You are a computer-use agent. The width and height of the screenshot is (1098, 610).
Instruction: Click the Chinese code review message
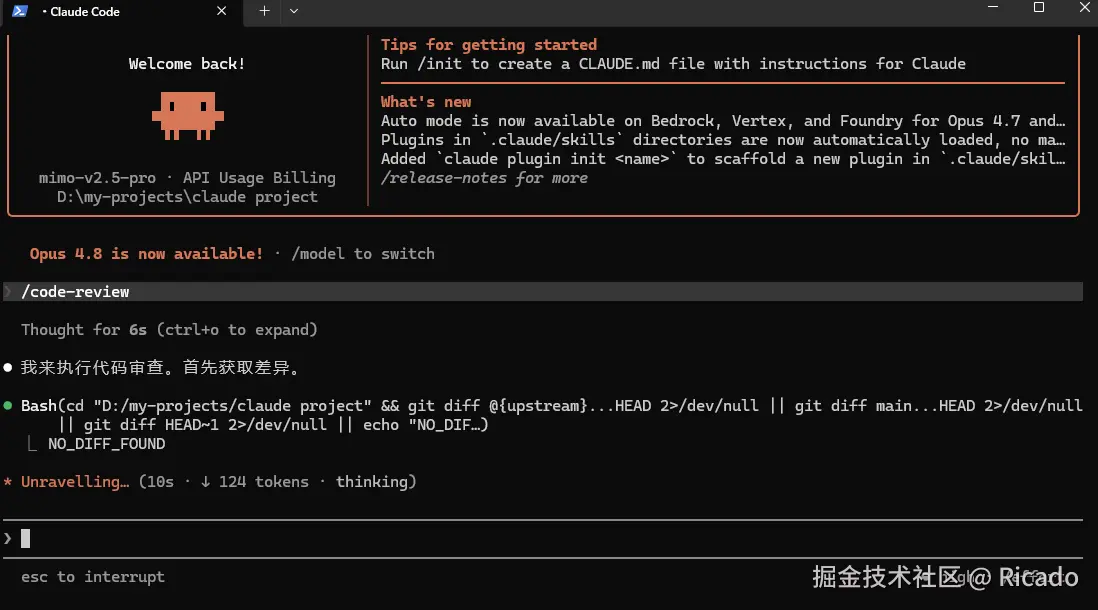click(x=161, y=368)
